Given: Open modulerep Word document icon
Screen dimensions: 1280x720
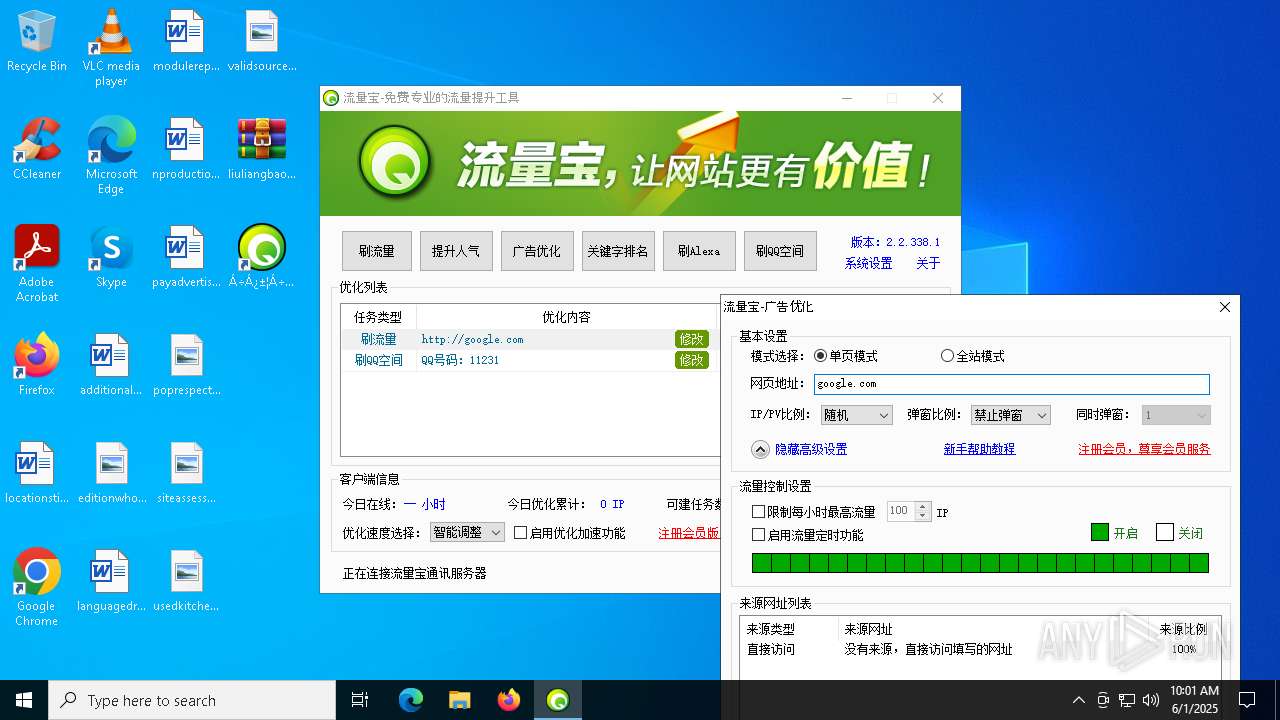Looking at the screenshot, I should pos(186,41).
